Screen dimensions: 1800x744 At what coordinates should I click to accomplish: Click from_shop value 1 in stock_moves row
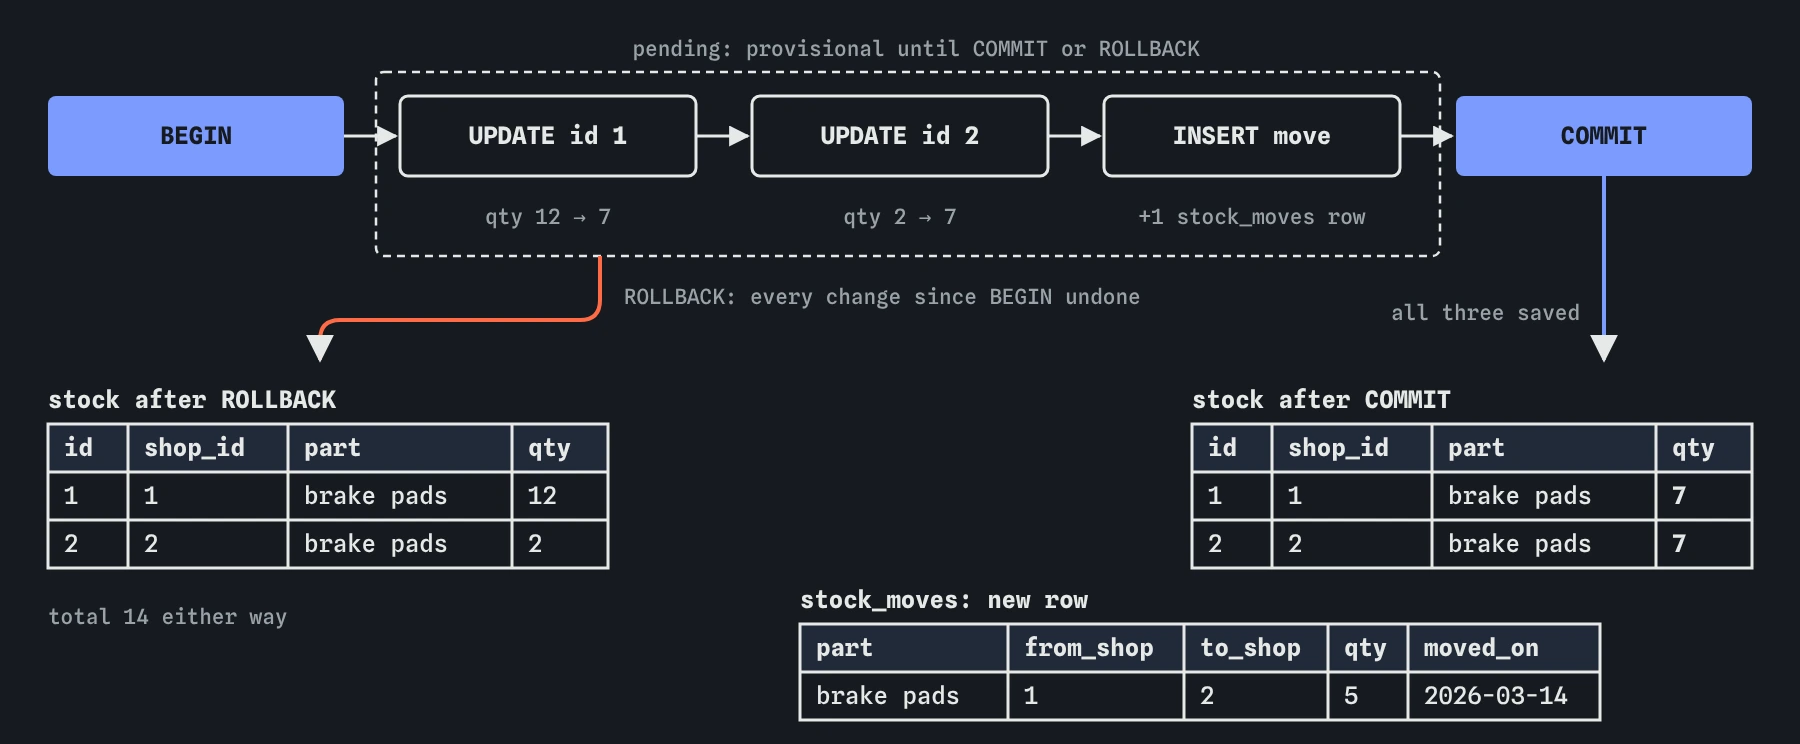point(1096,696)
